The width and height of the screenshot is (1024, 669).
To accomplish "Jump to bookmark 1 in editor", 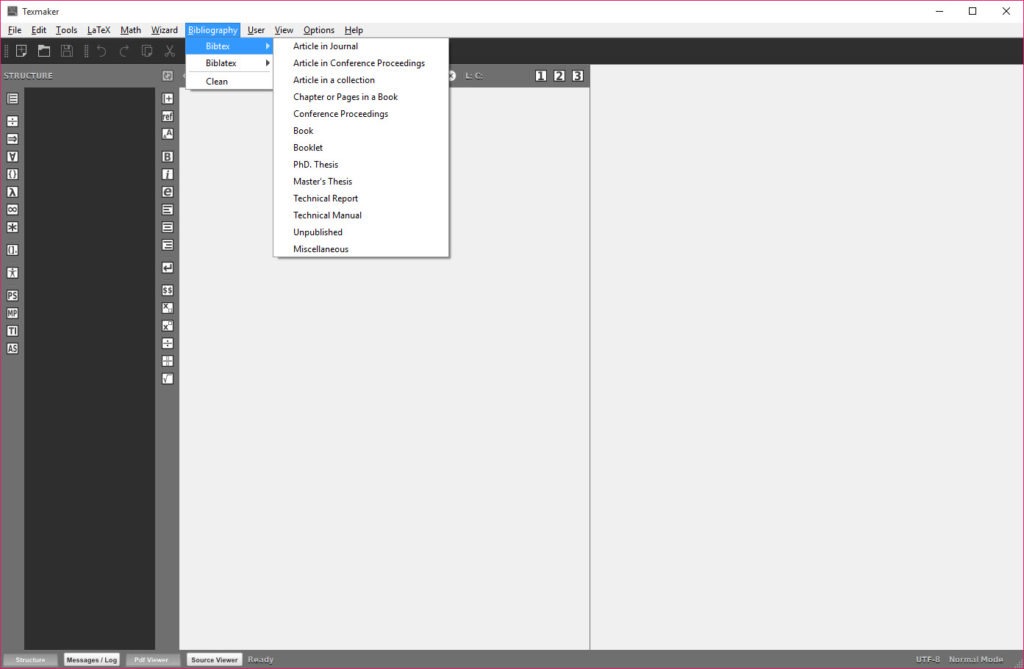I will [541, 76].
